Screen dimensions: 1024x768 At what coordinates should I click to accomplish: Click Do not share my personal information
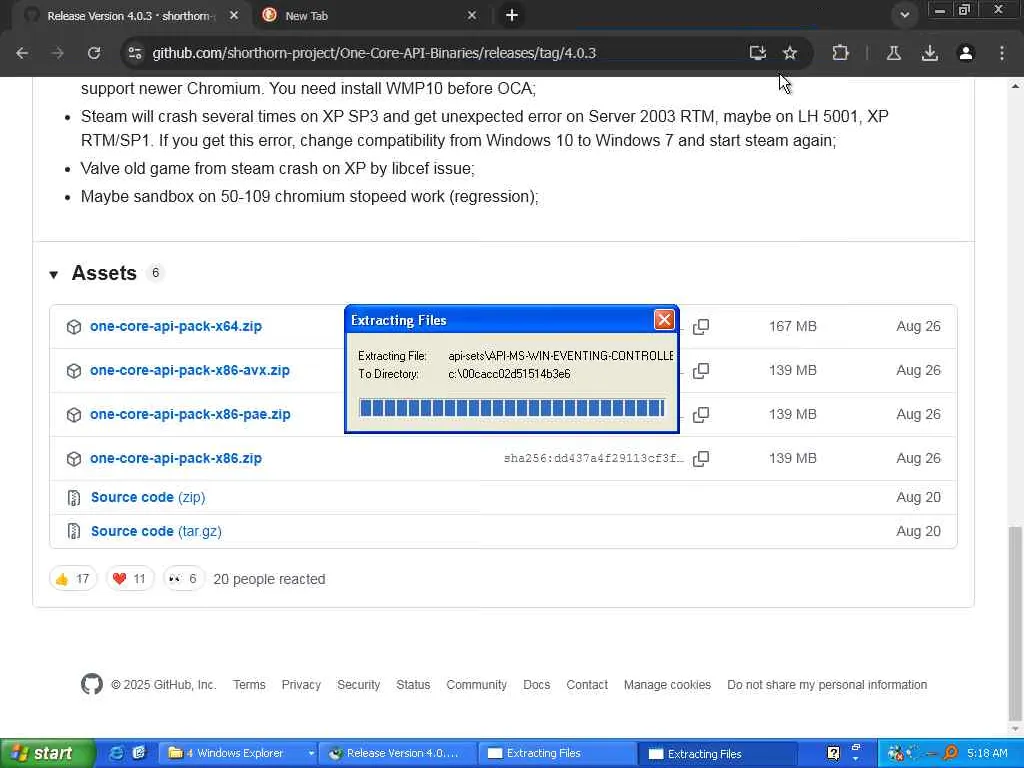(827, 684)
